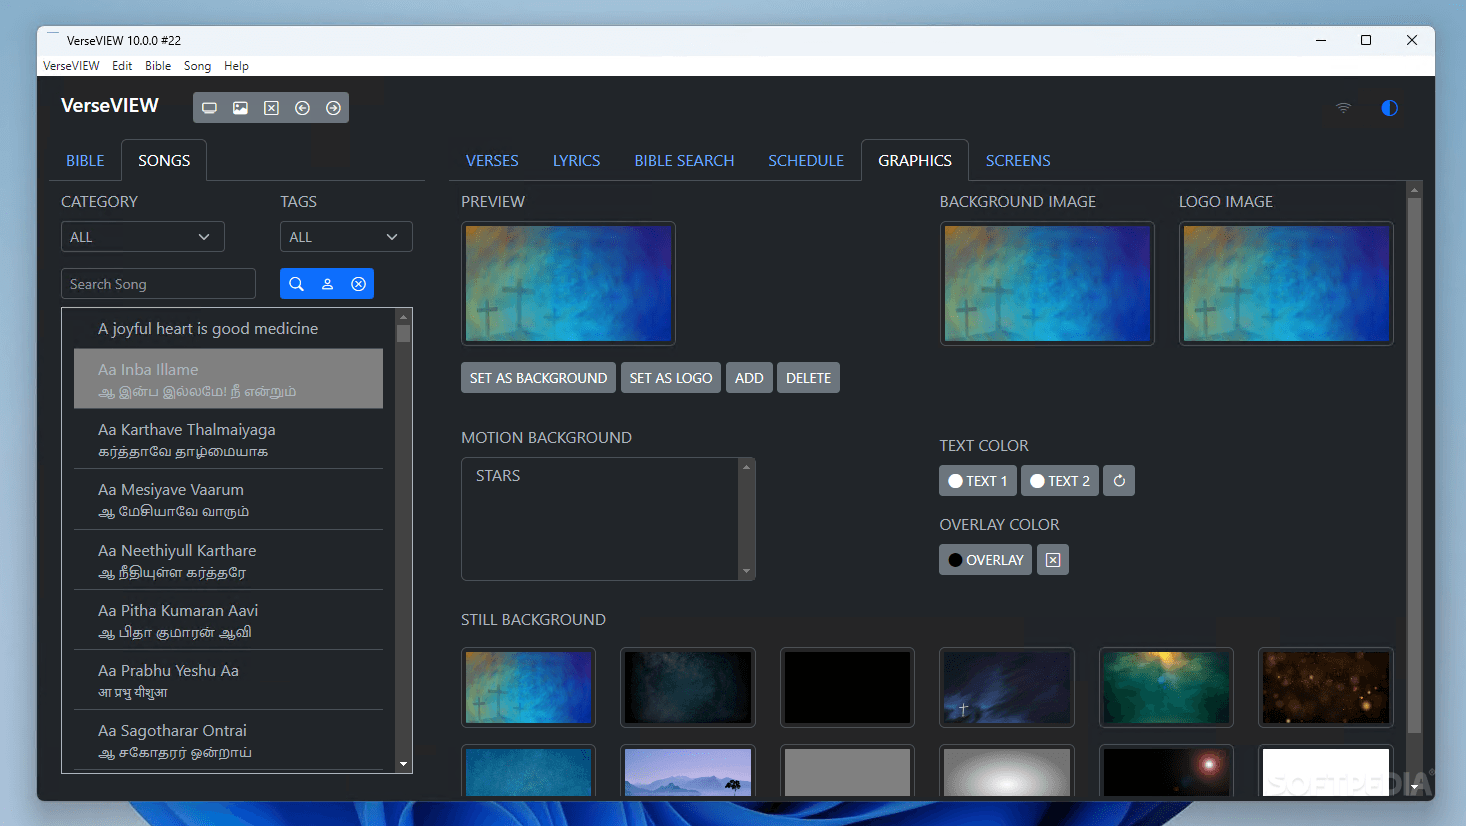Click the SET AS LOGO button
1466x826 pixels.
coord(671,378)
